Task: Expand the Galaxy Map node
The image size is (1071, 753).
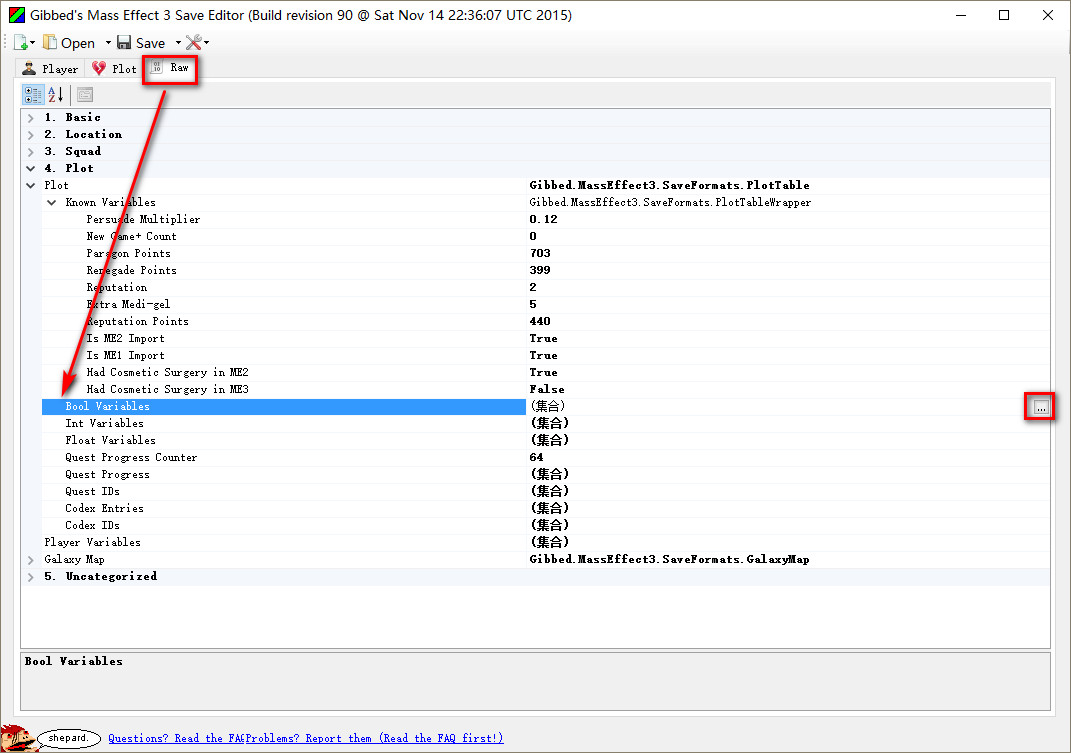Action: pyautogui.click(x=31, y=560)
